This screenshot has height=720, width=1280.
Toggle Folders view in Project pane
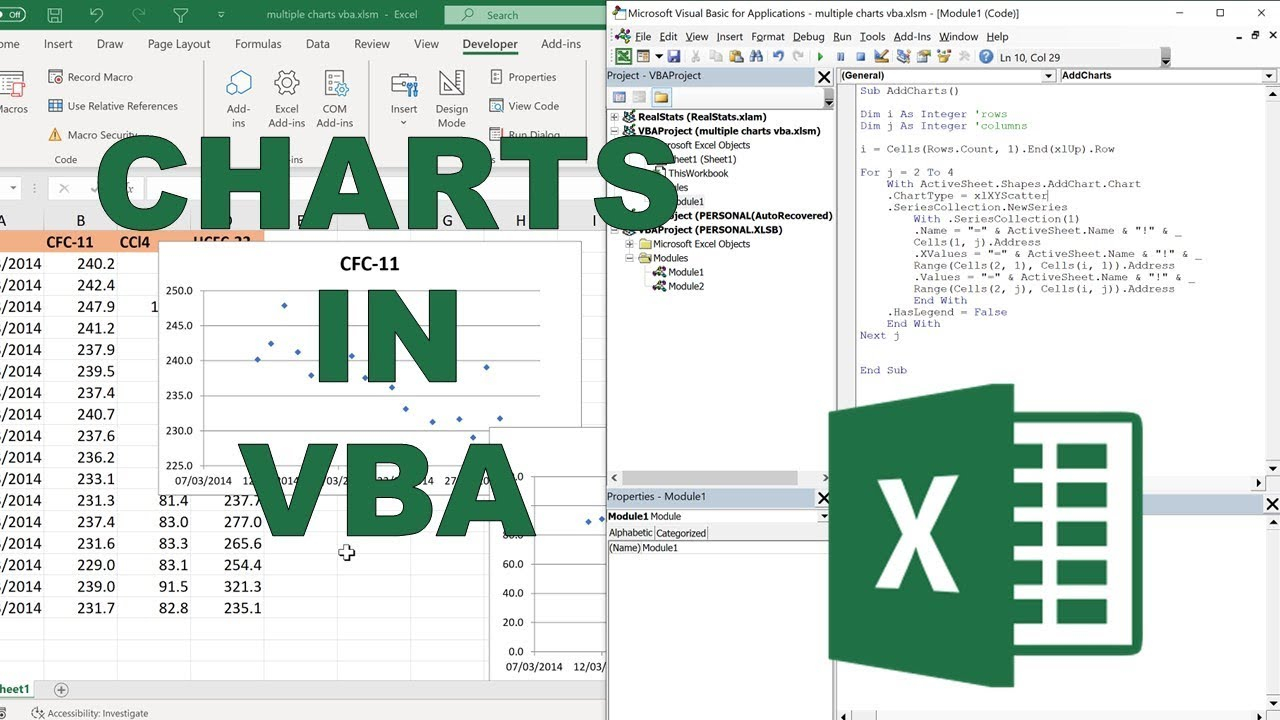tap(661, 97)
